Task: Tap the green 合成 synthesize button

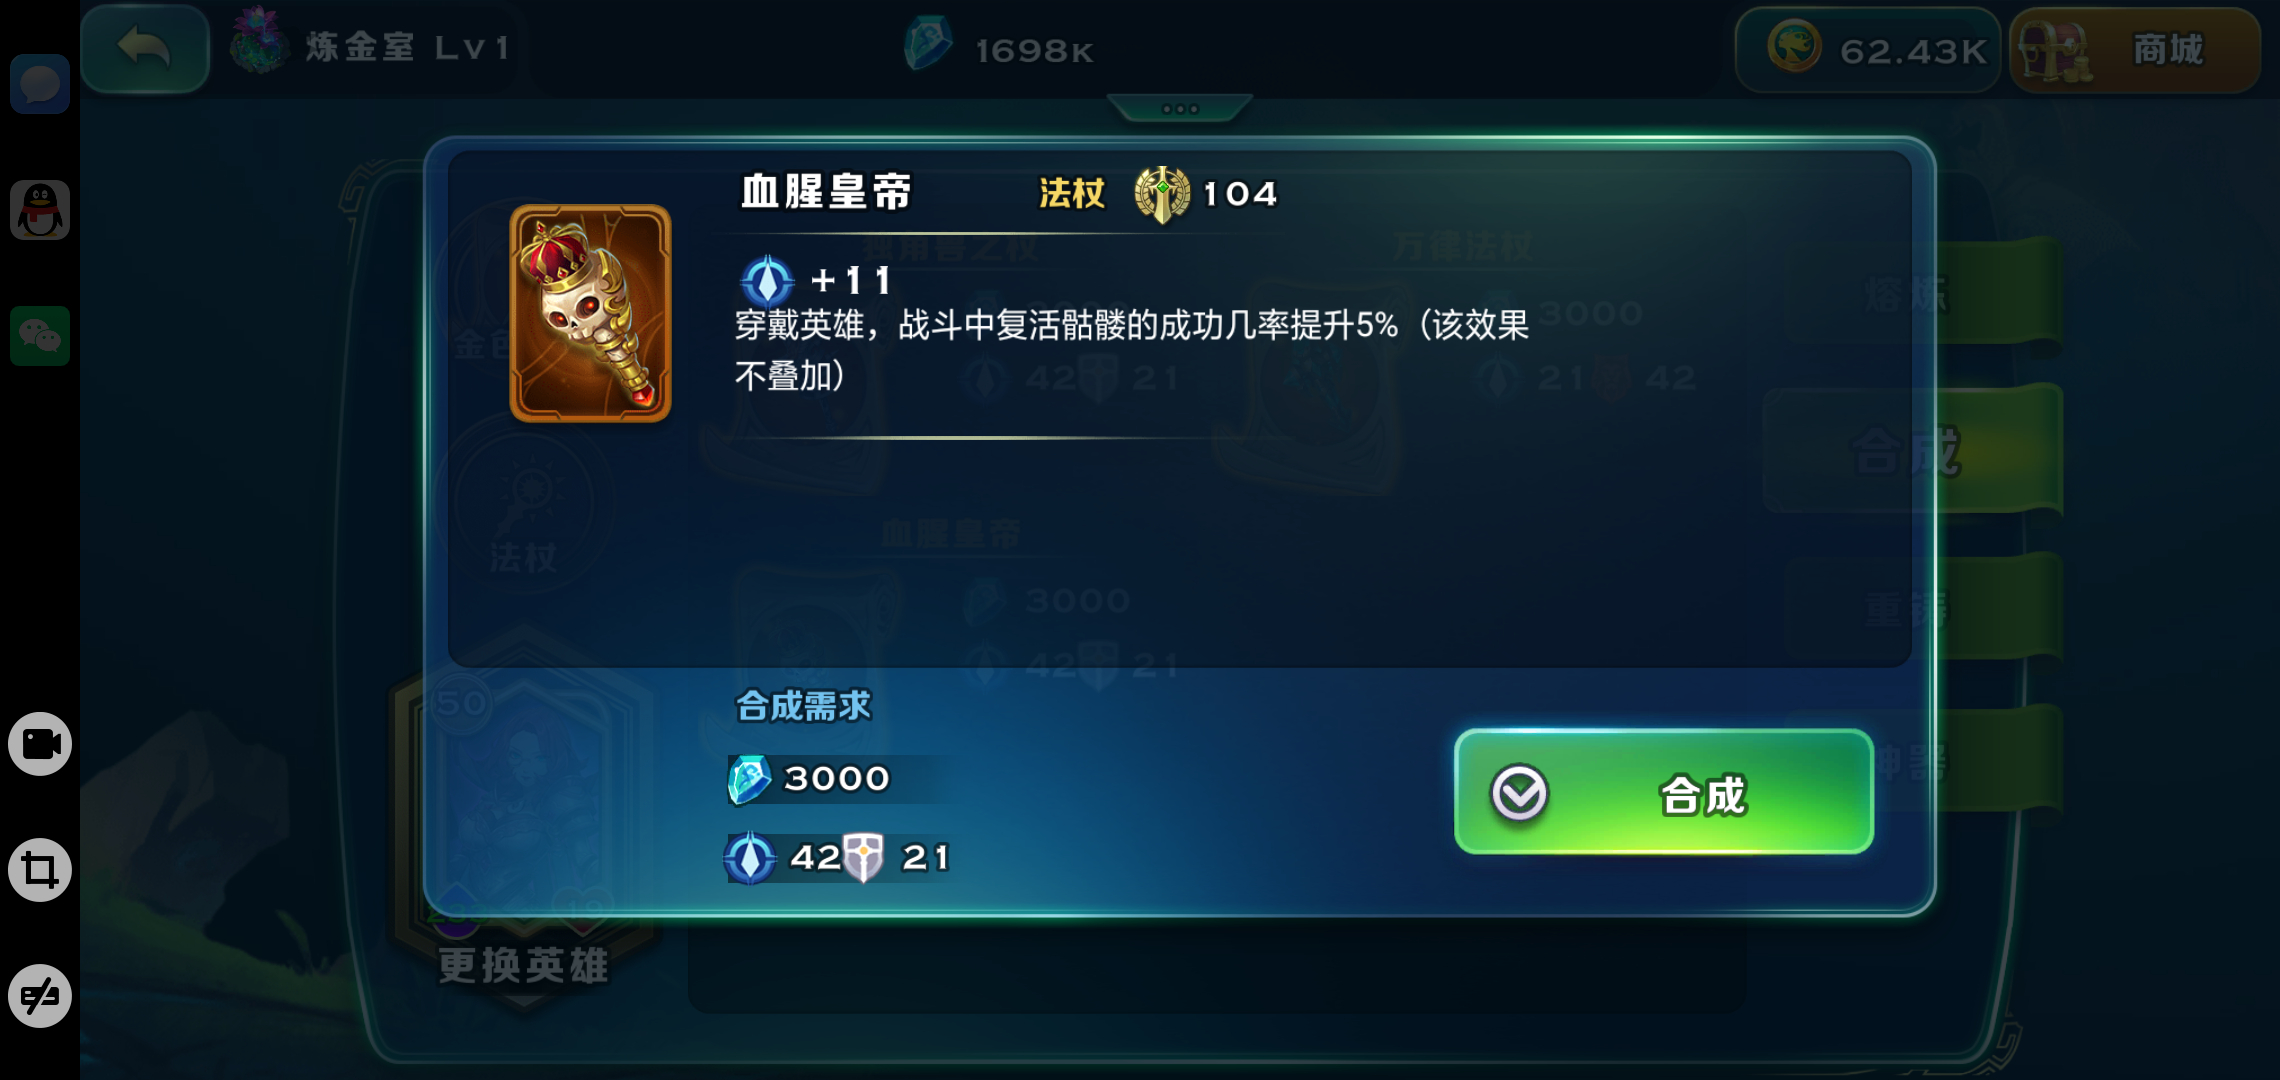Action: pos(1664,792)
